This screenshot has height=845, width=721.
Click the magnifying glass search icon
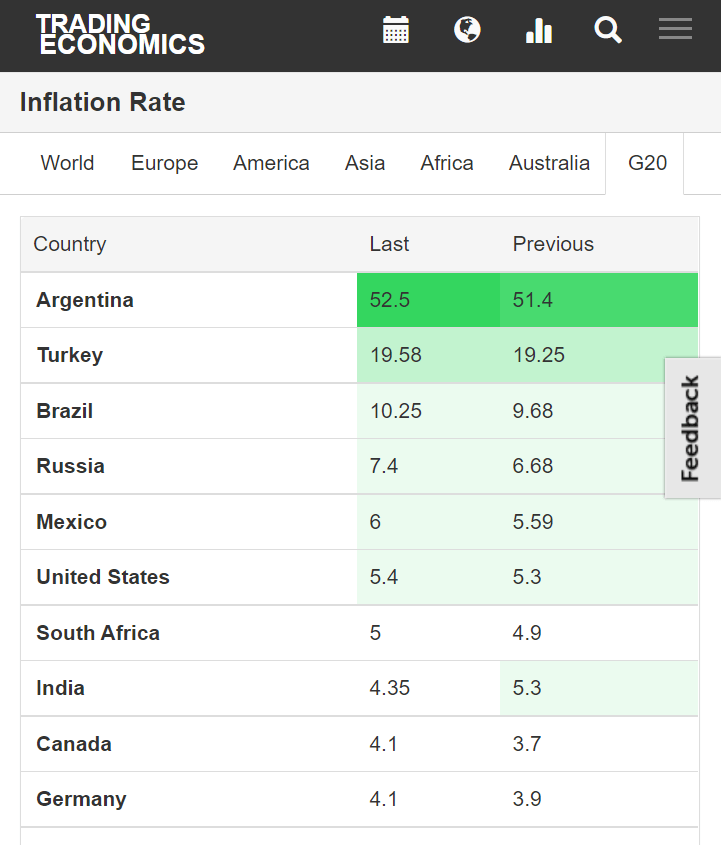(608, 30)
